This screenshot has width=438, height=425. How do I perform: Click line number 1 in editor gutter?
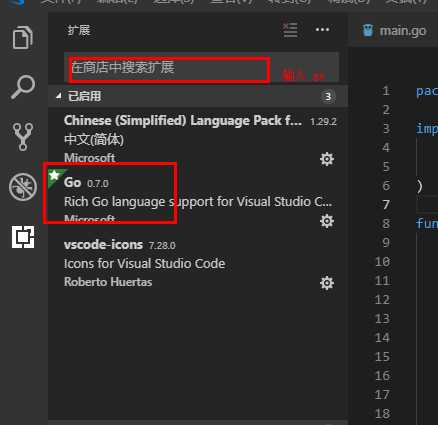point(386,91)
